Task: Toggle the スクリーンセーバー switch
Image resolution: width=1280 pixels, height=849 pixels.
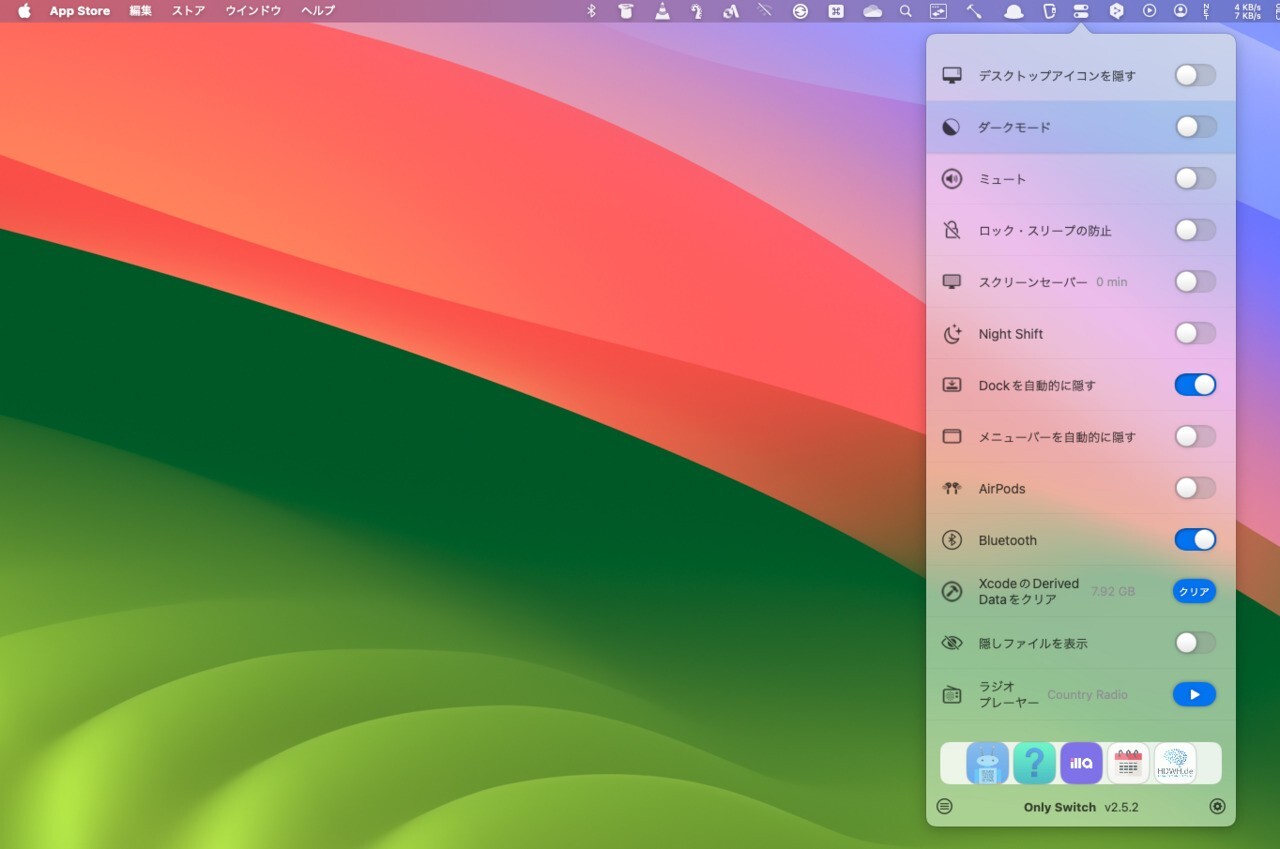Action: tap(1195, 282)
